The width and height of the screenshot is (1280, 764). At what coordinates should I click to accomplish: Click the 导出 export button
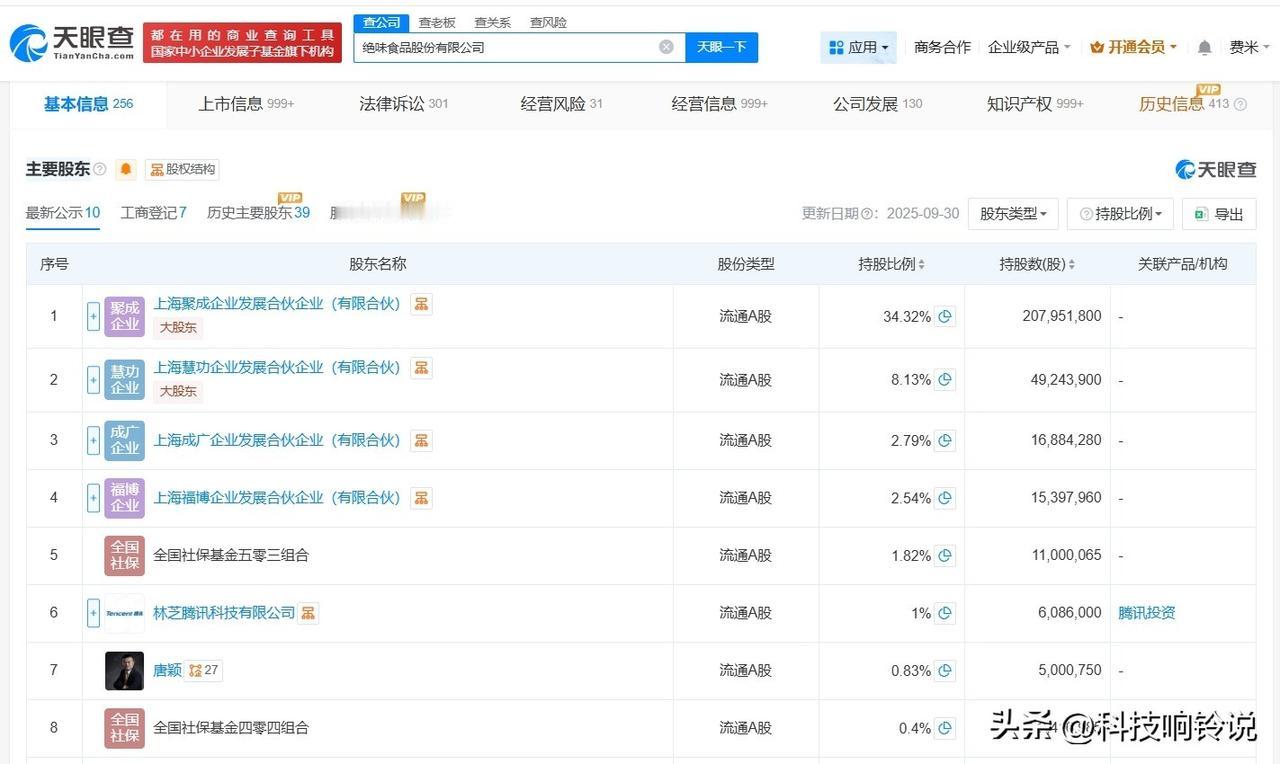pyautogui.click(x=1219, y=214)
